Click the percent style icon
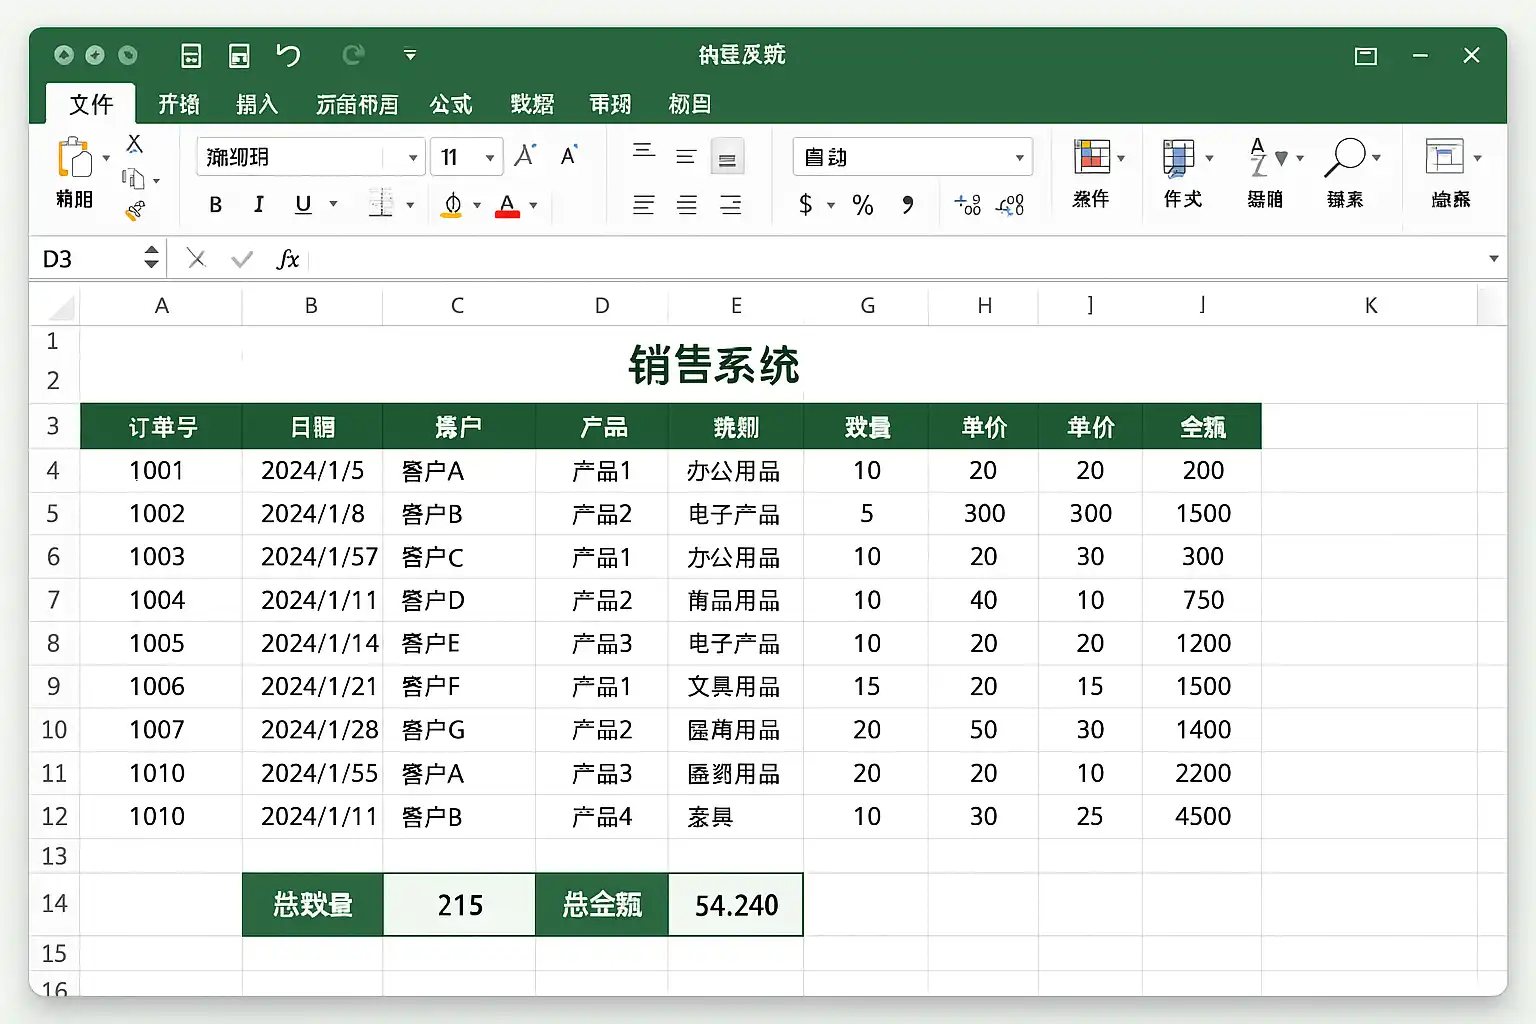The height and width of the screenshot is (1024, 1536). [862, 205]
